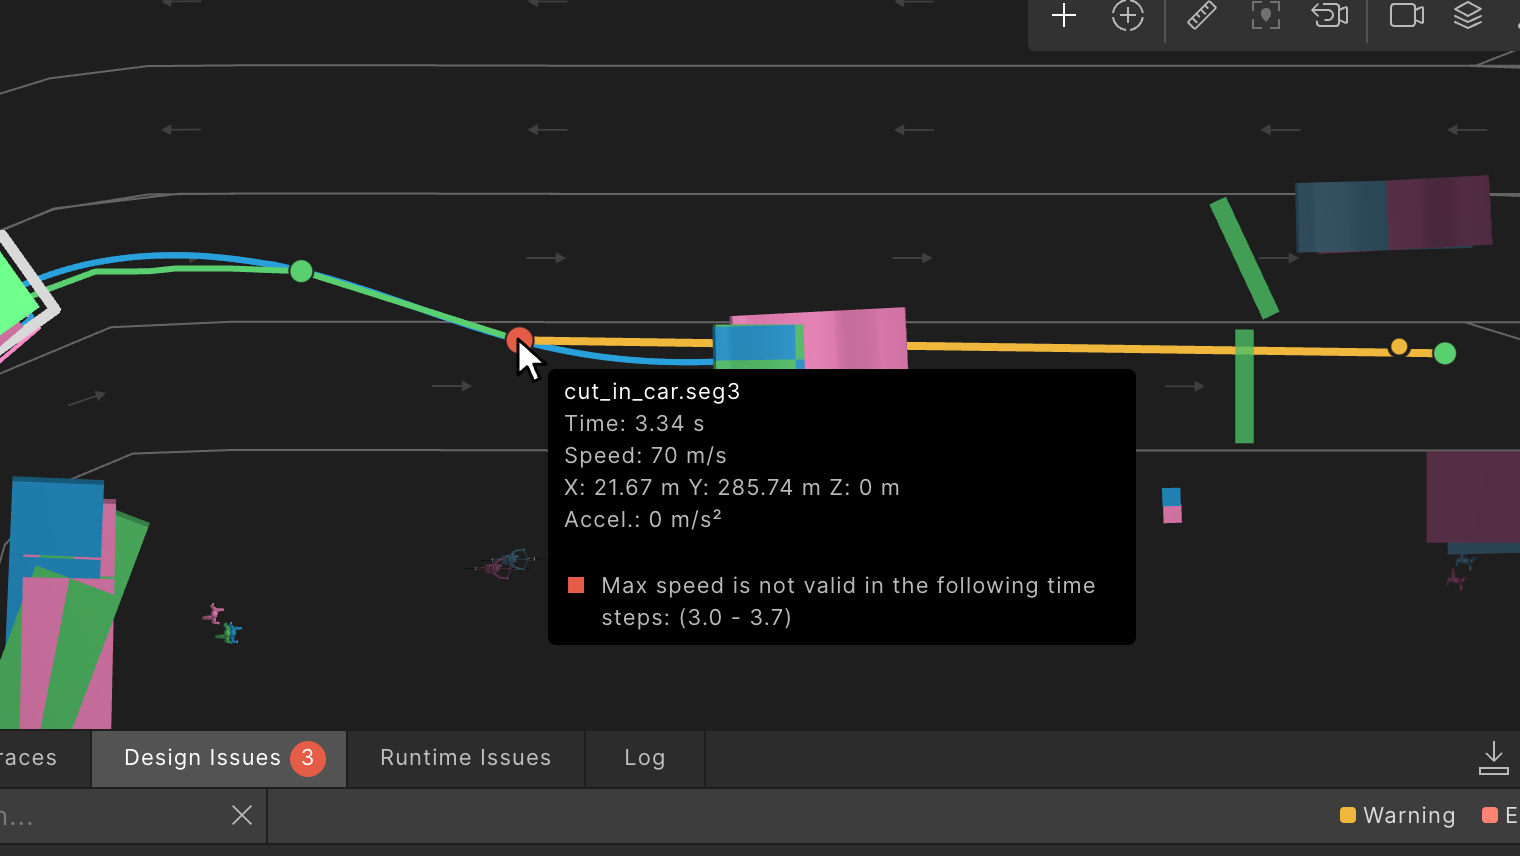The image size is (1520, 856).
Task: Open the Log tab
Action: (x=645, y=758)
